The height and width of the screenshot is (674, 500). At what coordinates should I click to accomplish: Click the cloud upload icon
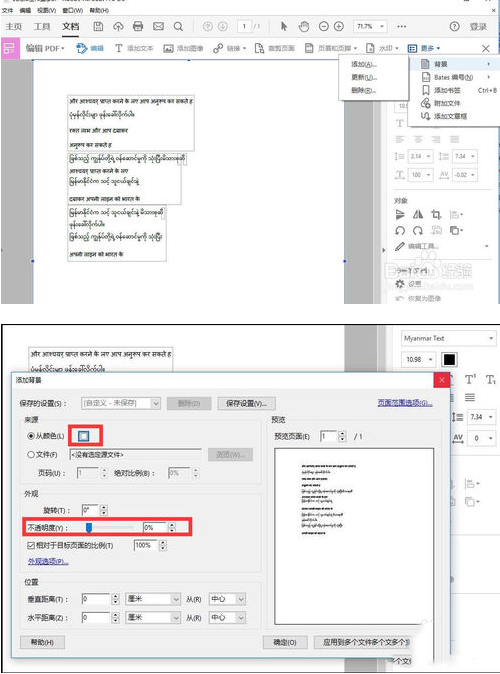[x=118, y=27]
